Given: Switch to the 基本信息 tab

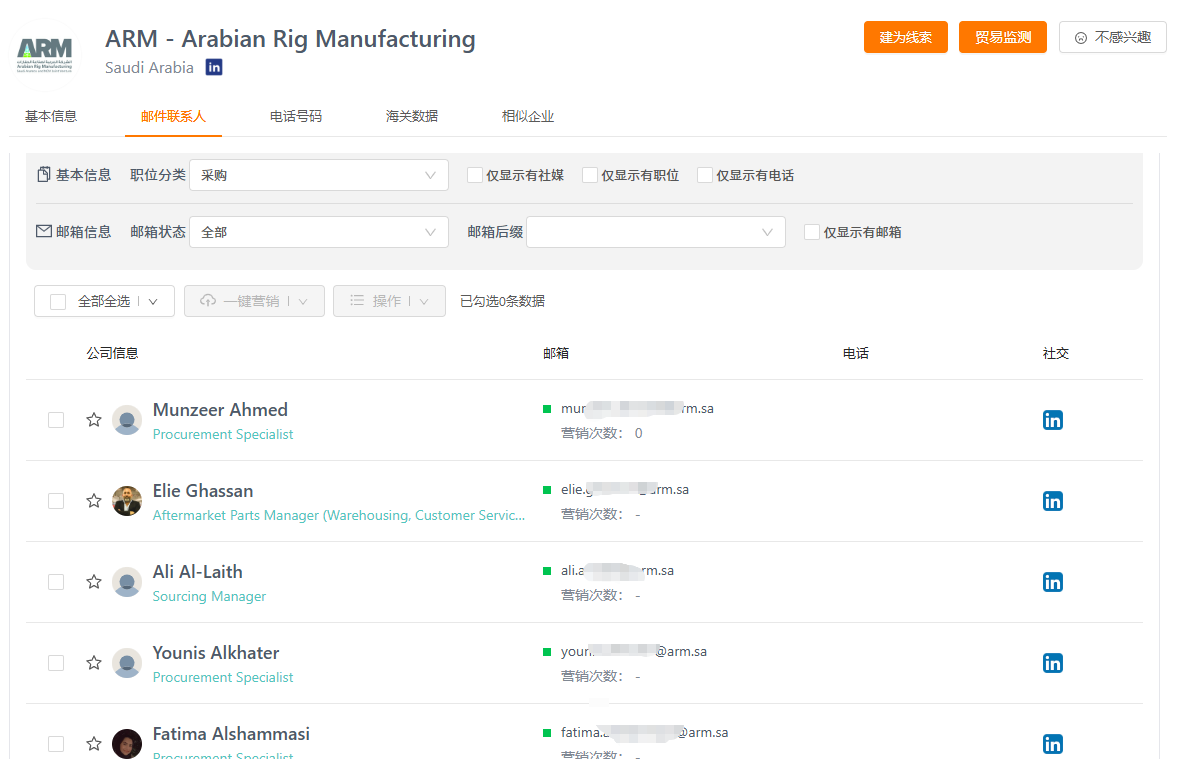Looking at the screenshot, I should tap(51, 116).
